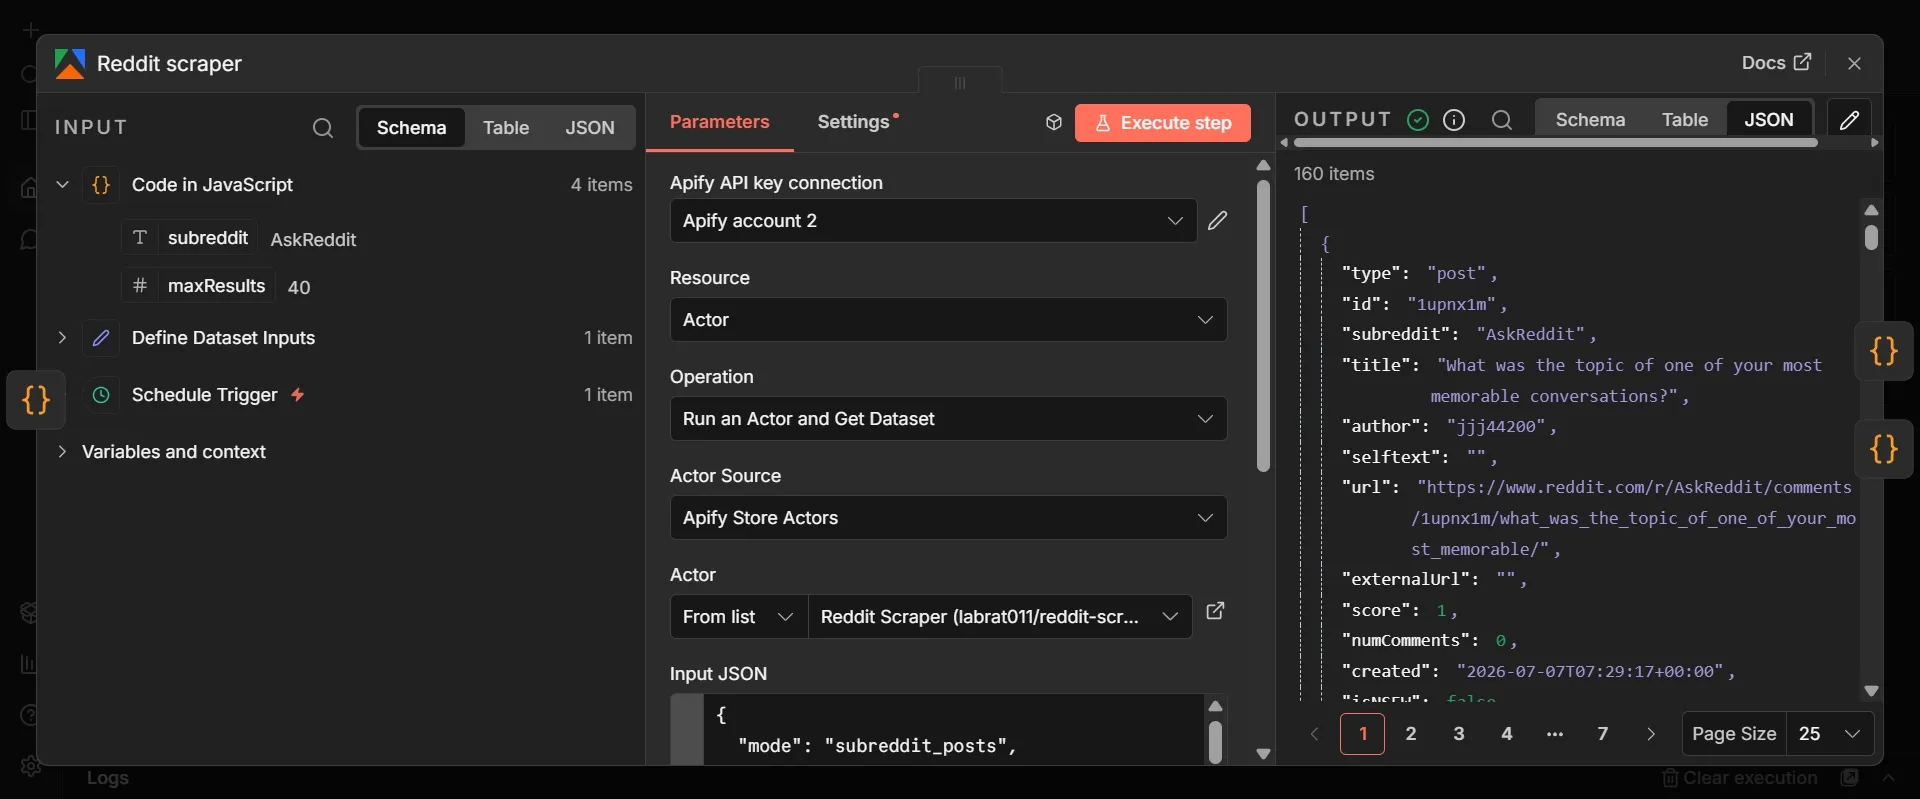Click the output success checkmark icon

point(1418,120)
